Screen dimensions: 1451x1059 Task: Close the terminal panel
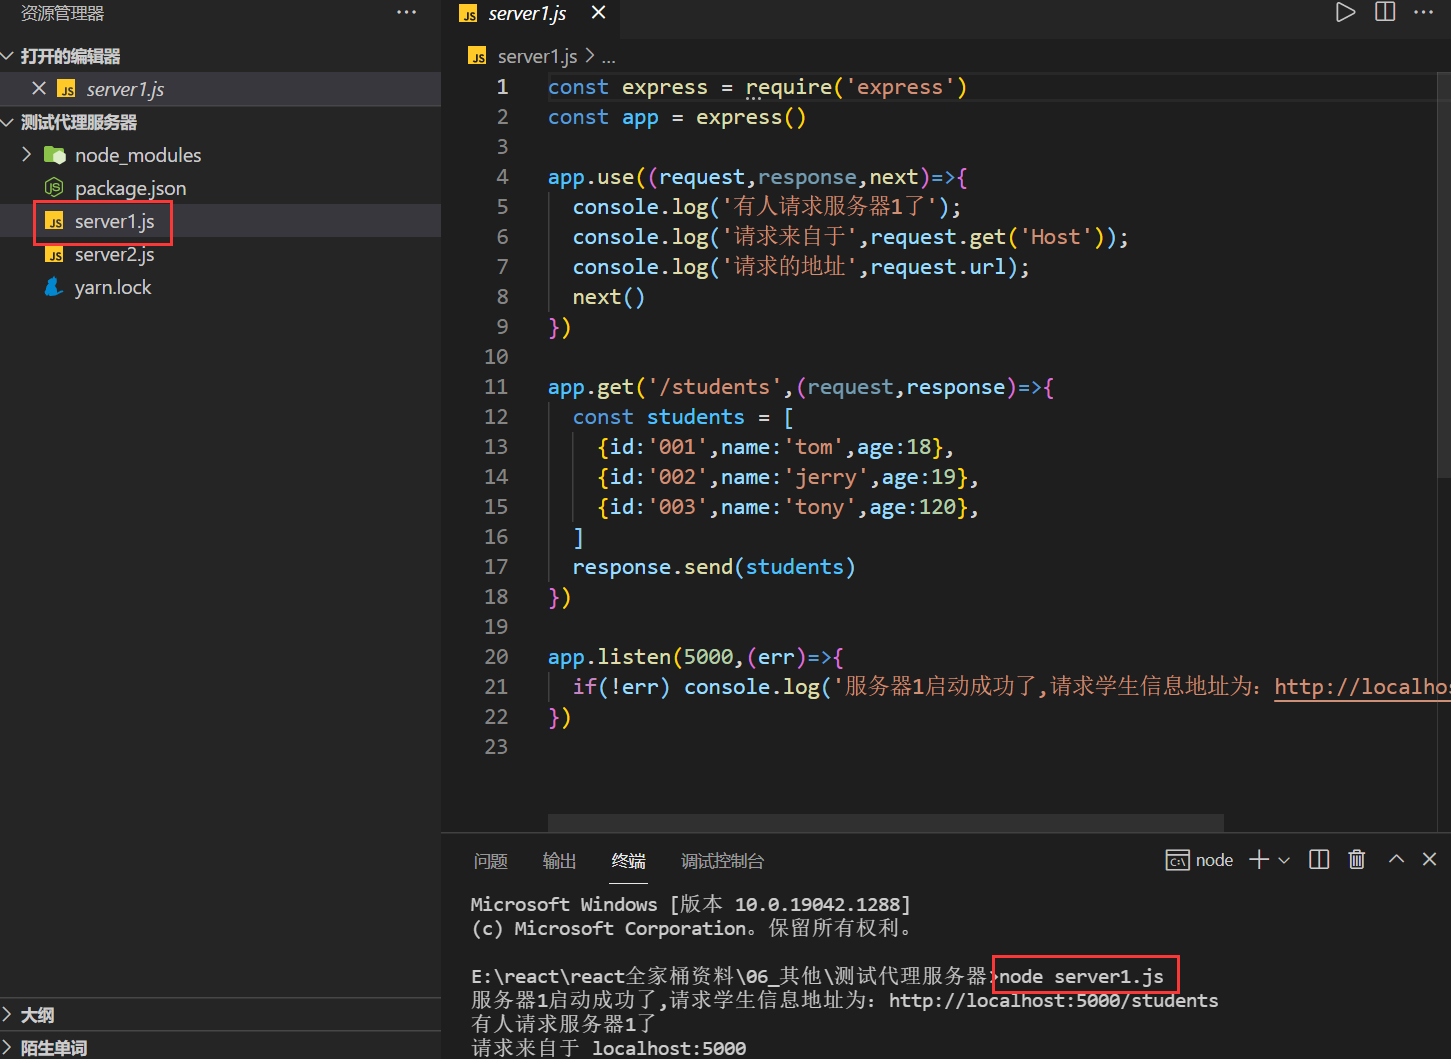click(x=1429, y=860)
